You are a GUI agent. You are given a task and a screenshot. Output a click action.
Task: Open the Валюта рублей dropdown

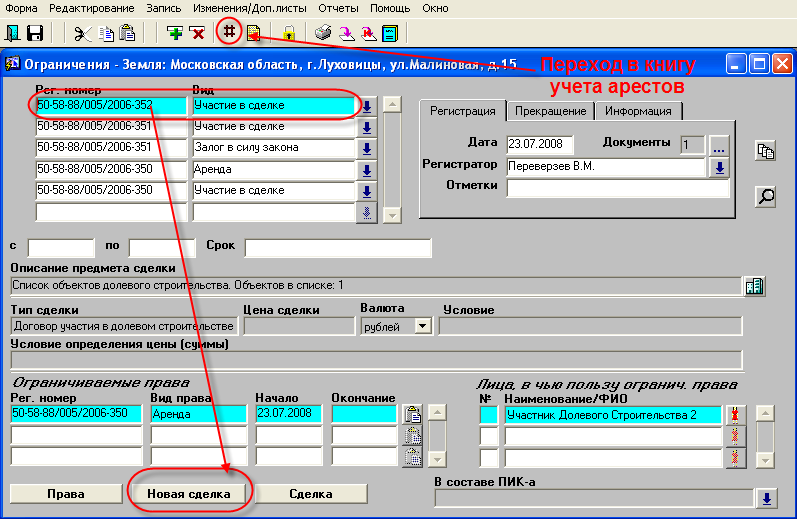pos(423,325)
